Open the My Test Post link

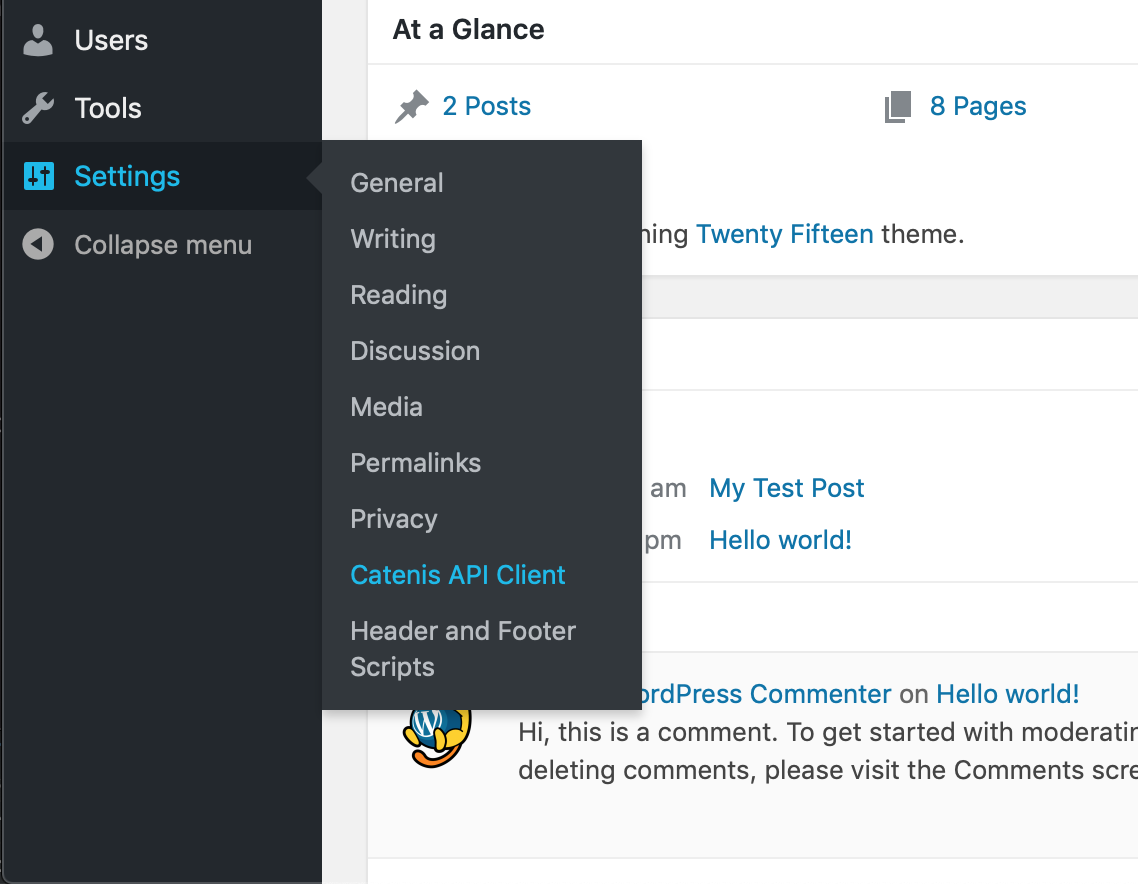(787, 488)
